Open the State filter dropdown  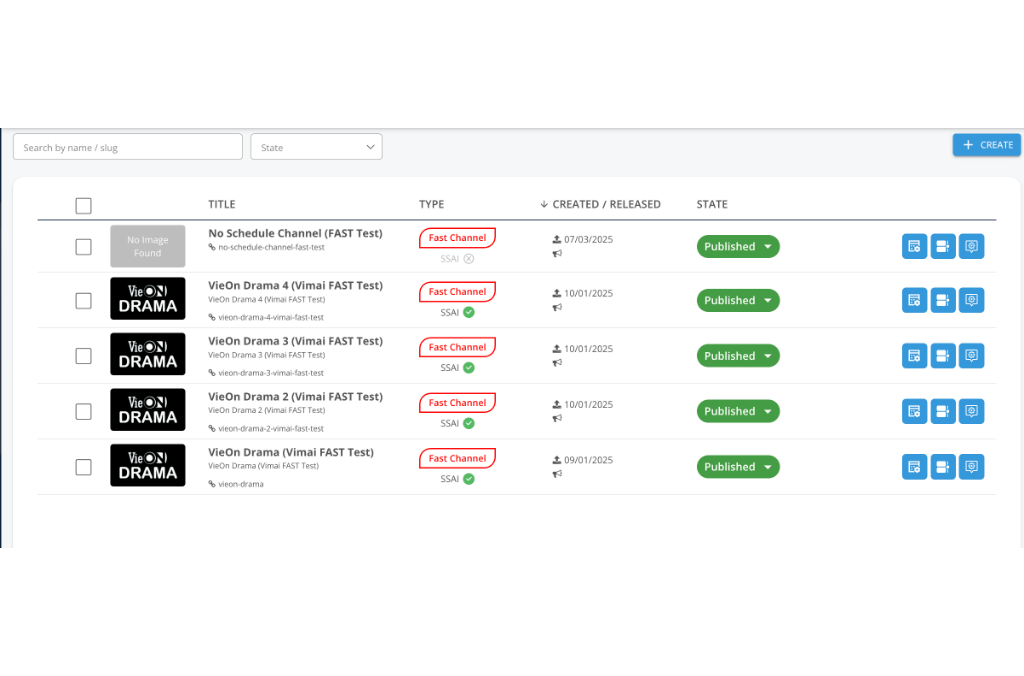pyautogui.click(x=316, y=147)
